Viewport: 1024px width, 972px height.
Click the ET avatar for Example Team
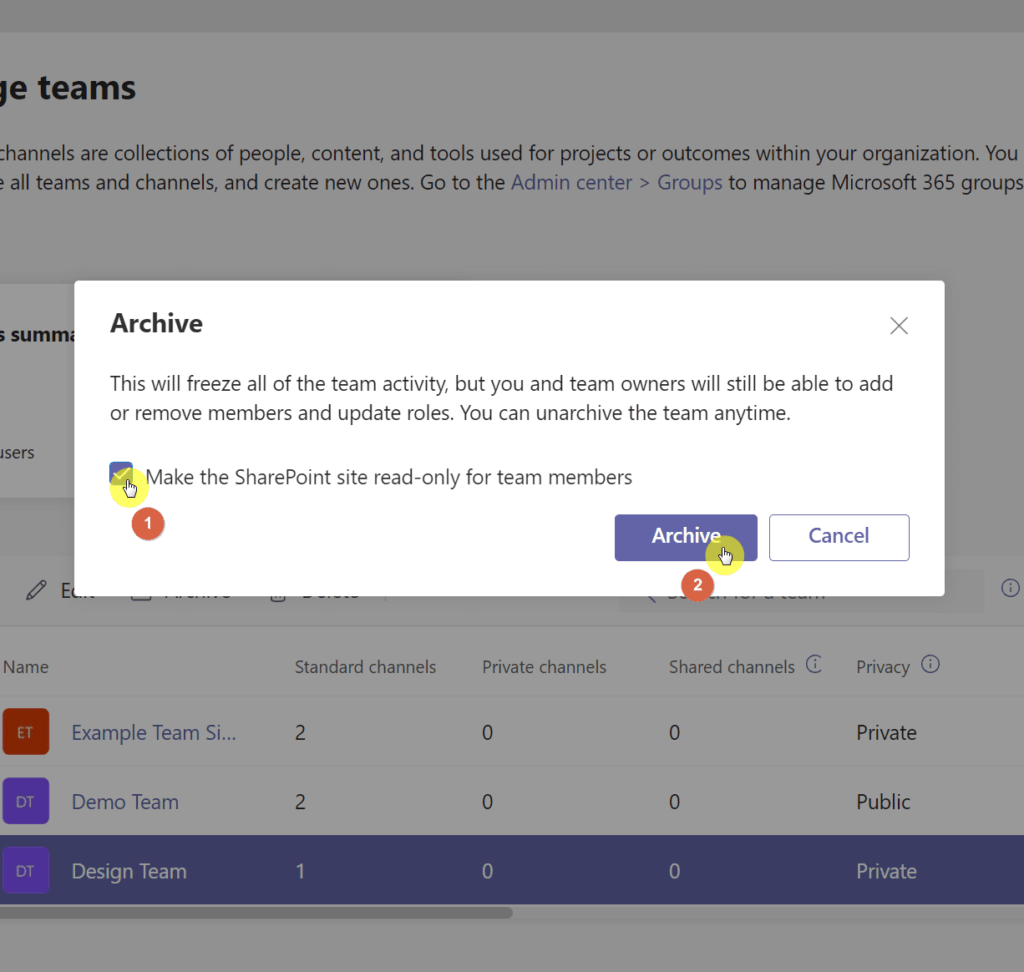tap(25, 732)
